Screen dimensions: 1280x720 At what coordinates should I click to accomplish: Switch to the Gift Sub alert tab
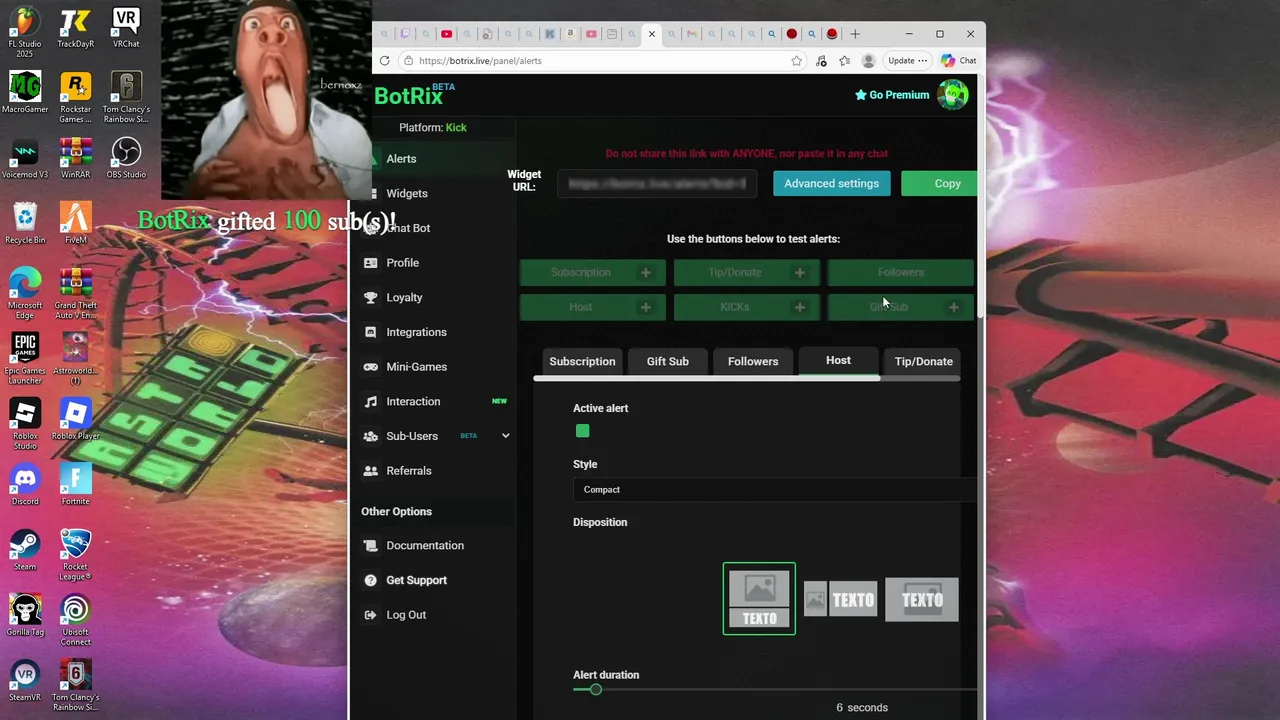(667, 361)
